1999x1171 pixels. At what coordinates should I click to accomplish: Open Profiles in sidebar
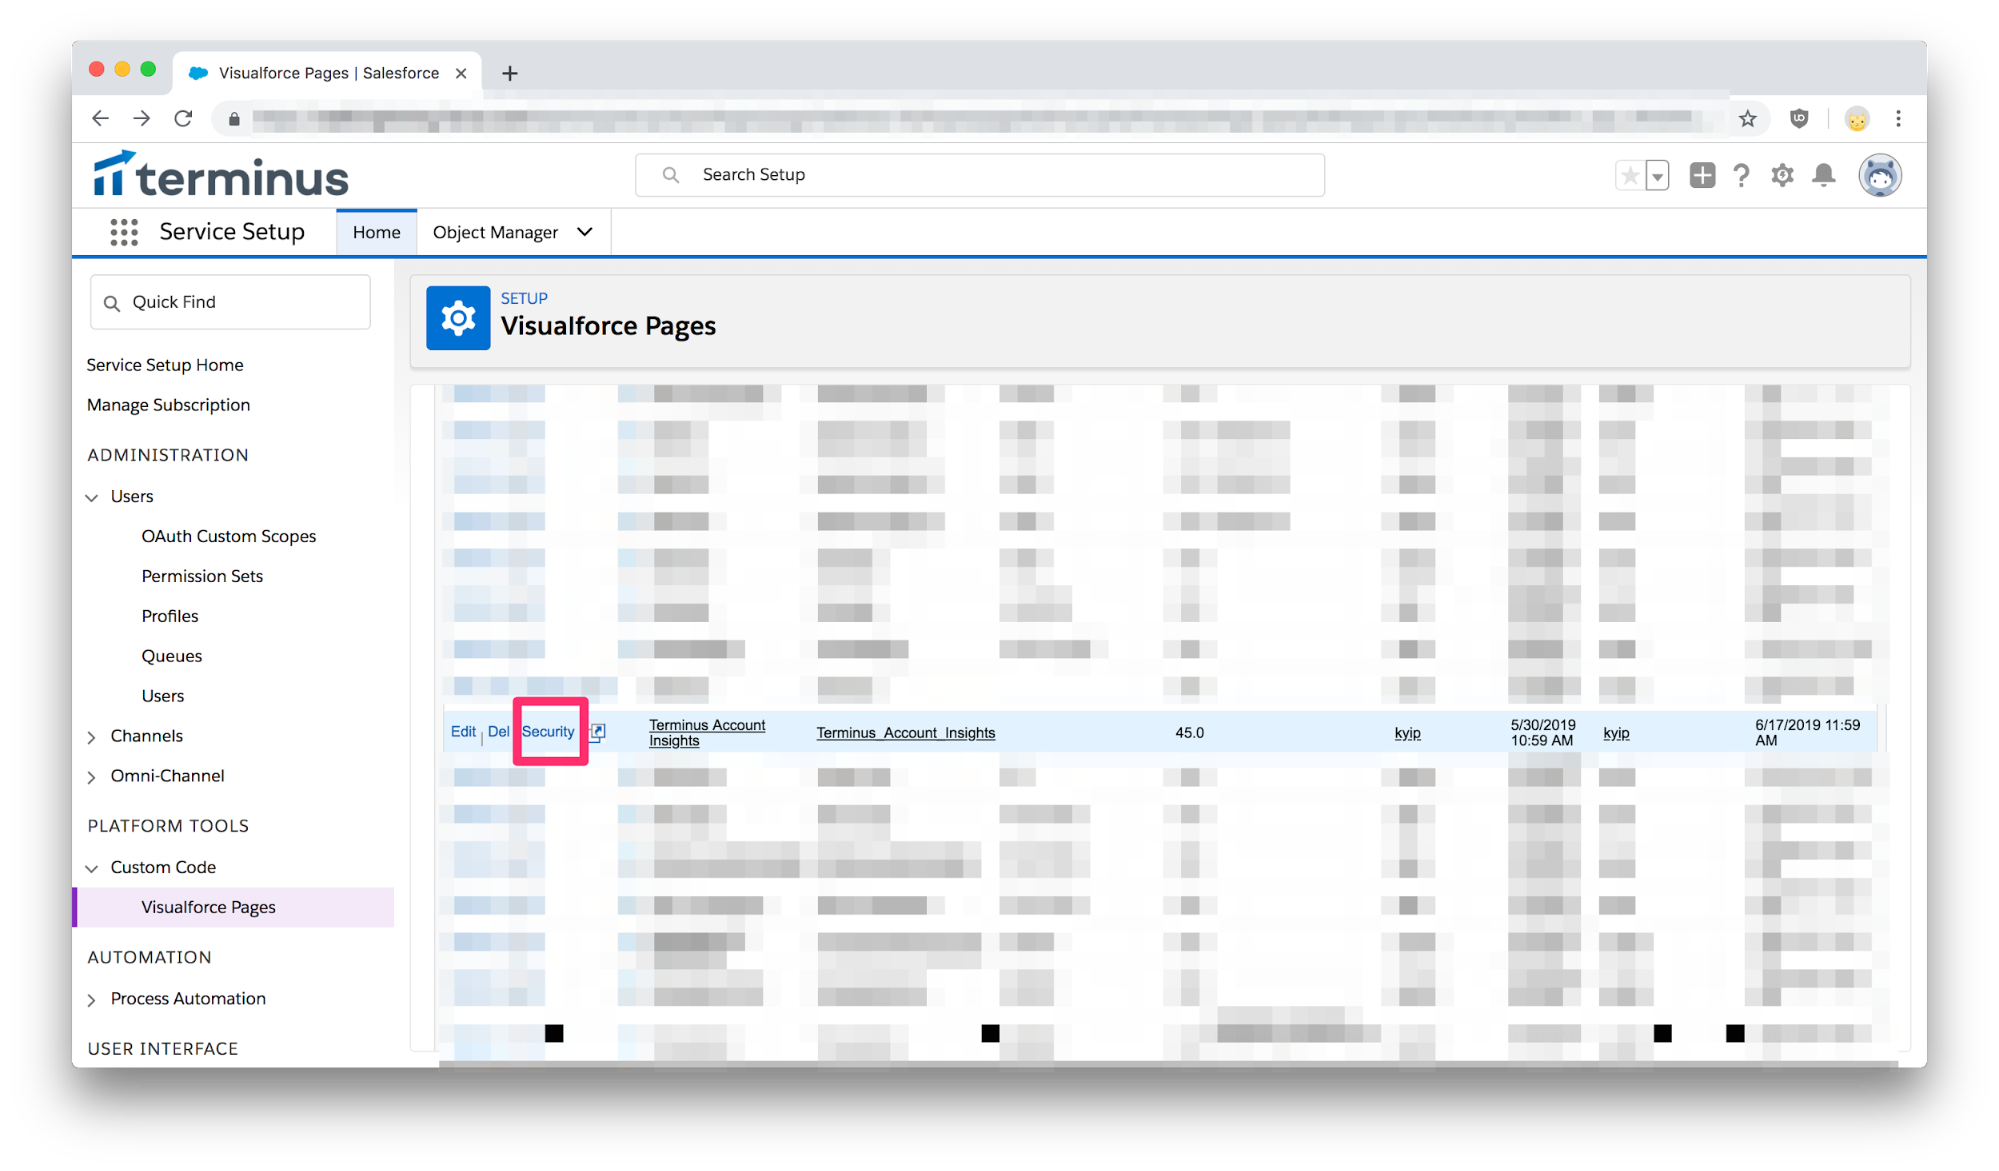tap(170, 616)
